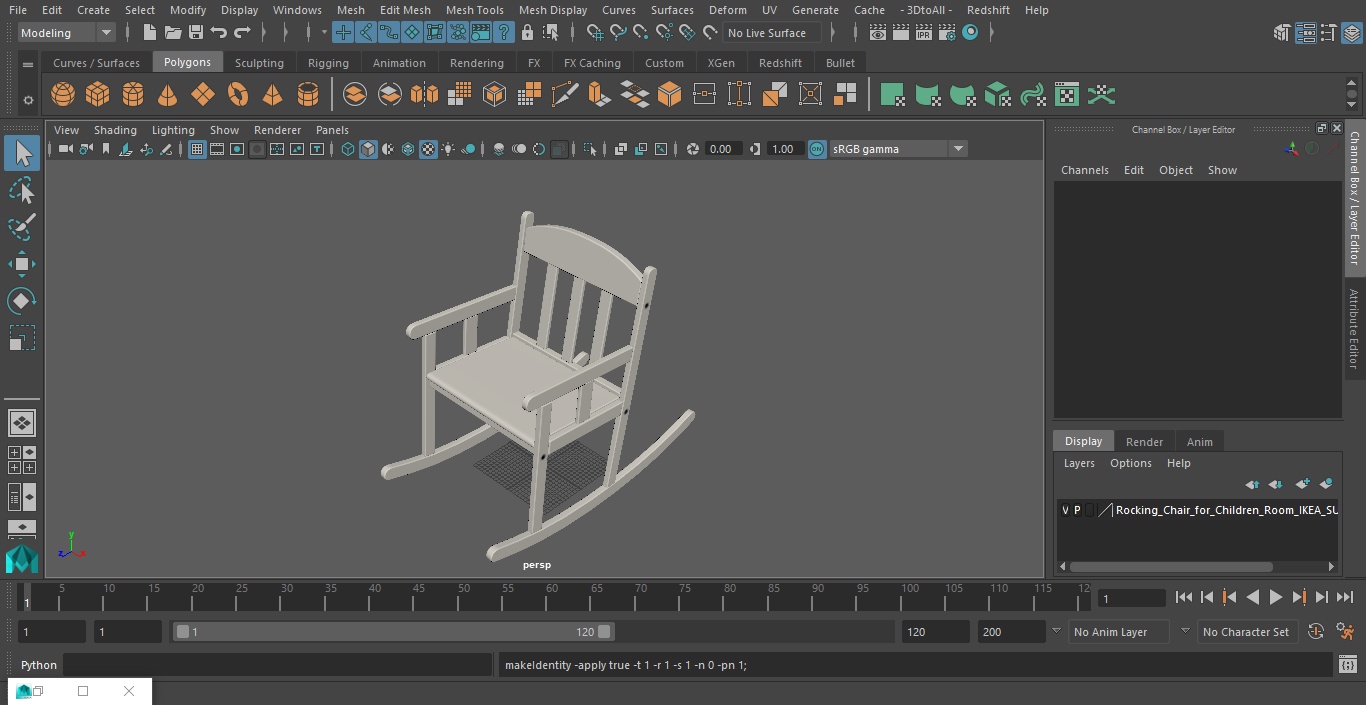This screenshot has height=705, width=1366.
Task: Toggle smooth shade all in viewport toolbar
Action: [x=368, y=149]
